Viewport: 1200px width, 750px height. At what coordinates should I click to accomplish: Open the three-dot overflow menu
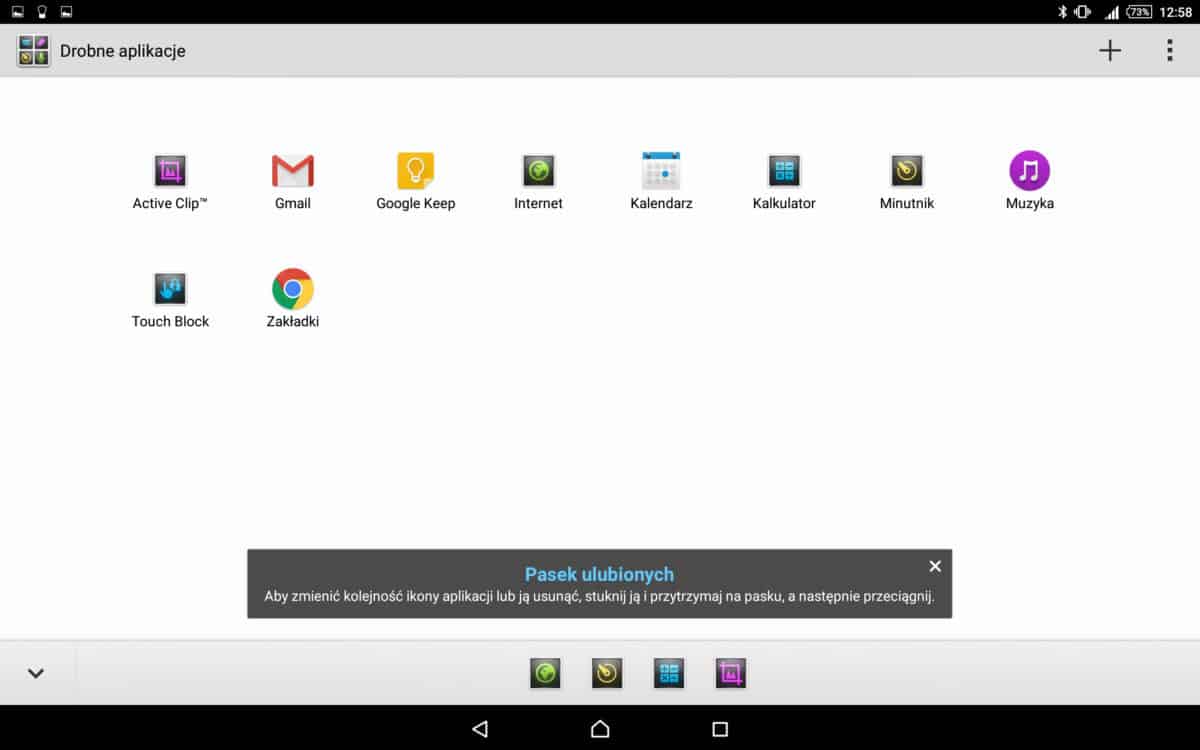[1169, 51]
